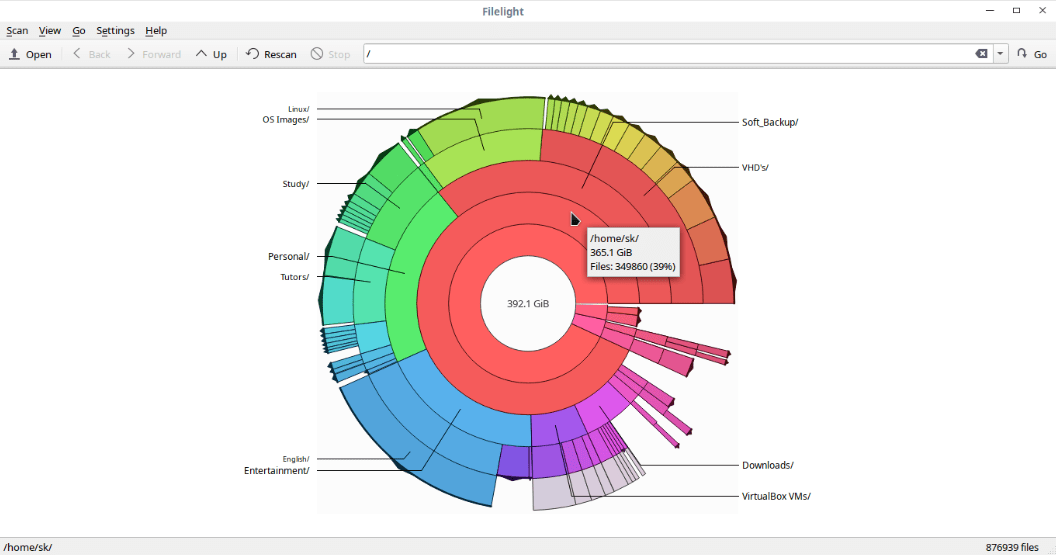This screenshot has width=1056, height=555.
Task: Click the Entertainment/ segment label
Action: pos(277,471)
